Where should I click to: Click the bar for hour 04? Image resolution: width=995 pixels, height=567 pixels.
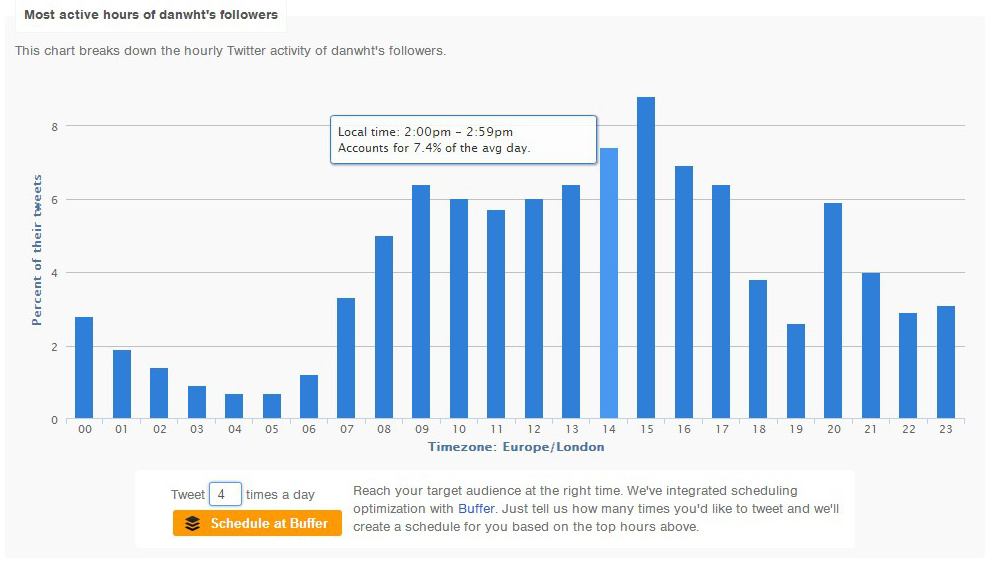tap(234, 407)
